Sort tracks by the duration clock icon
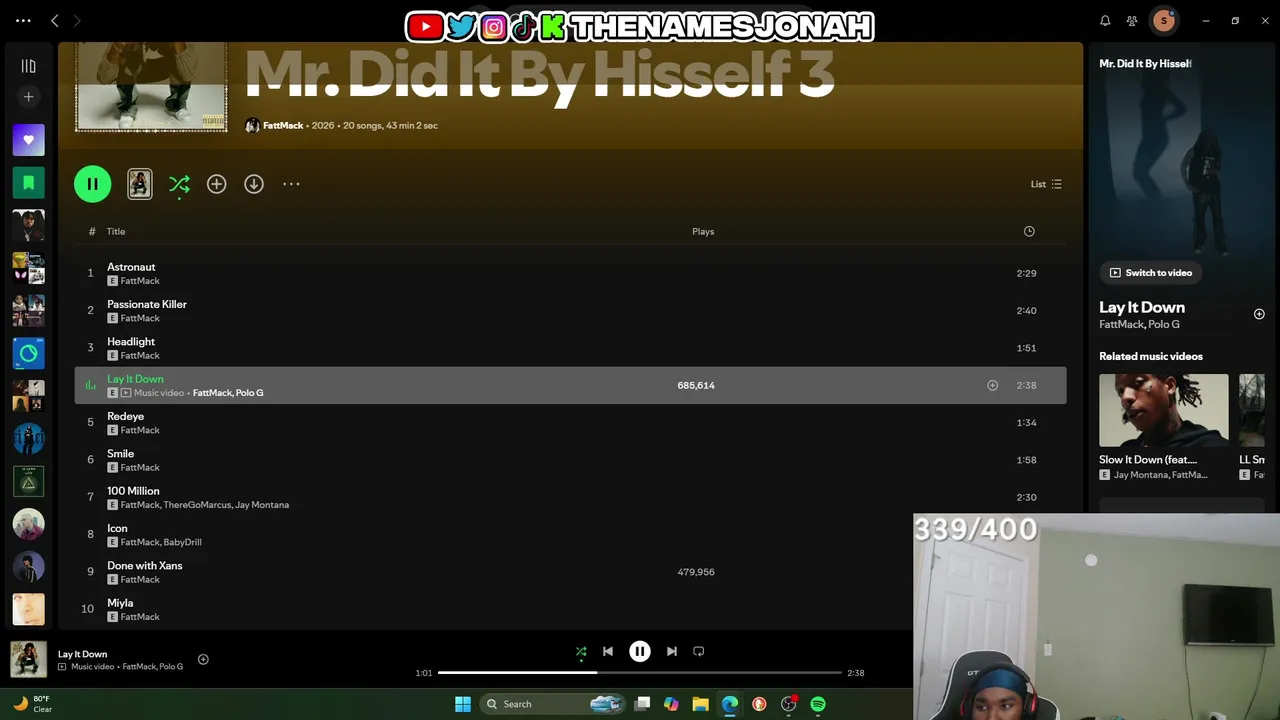1280x720 pixels. (x=1029, y=231)
